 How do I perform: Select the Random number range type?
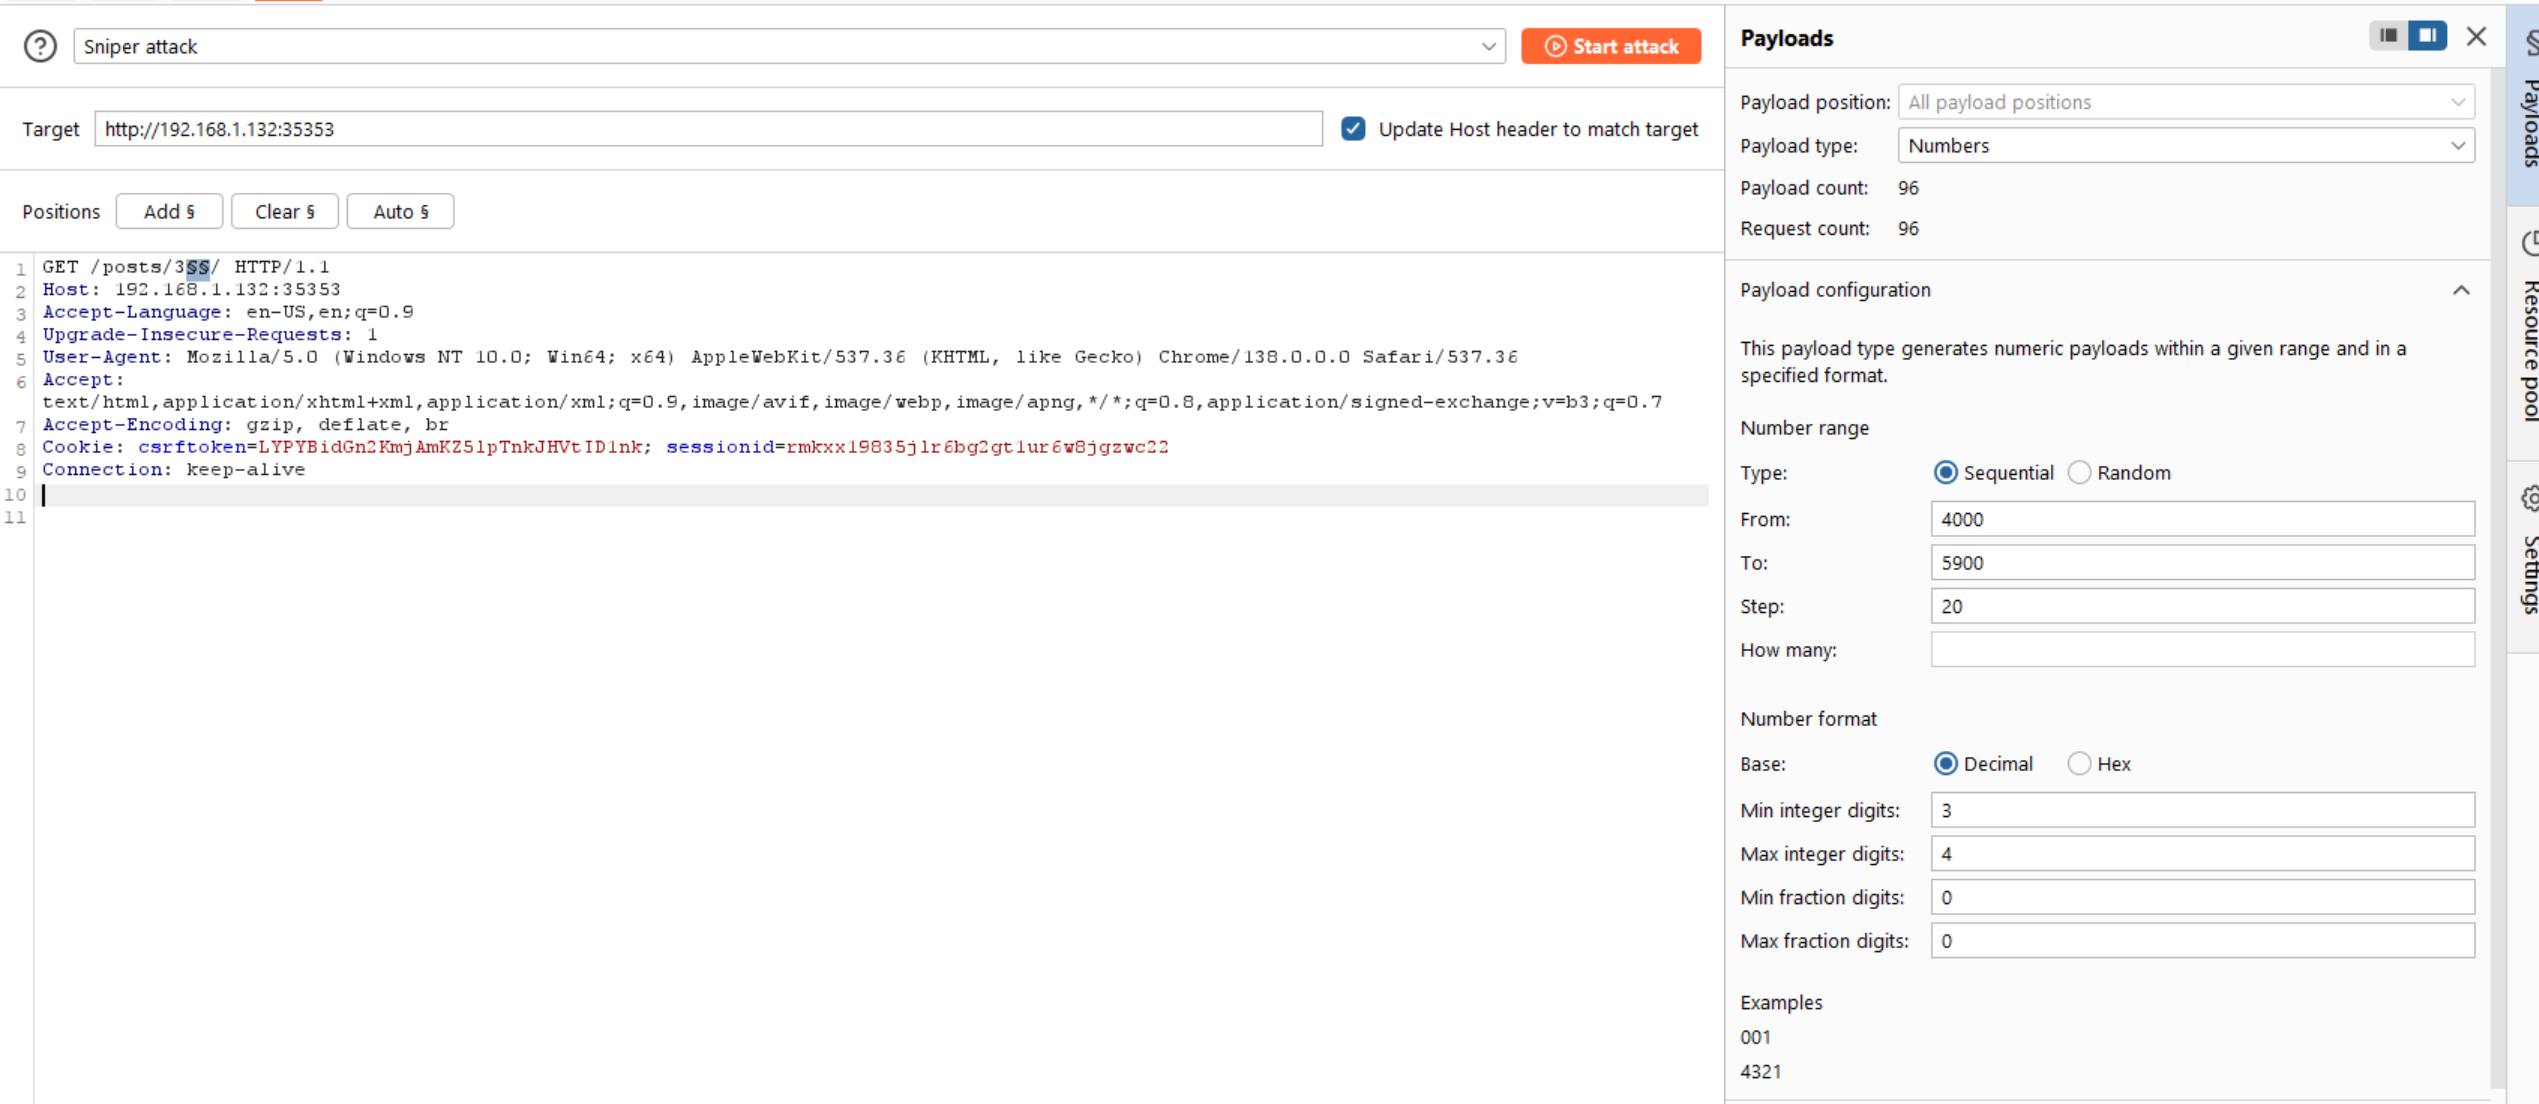2079,473
